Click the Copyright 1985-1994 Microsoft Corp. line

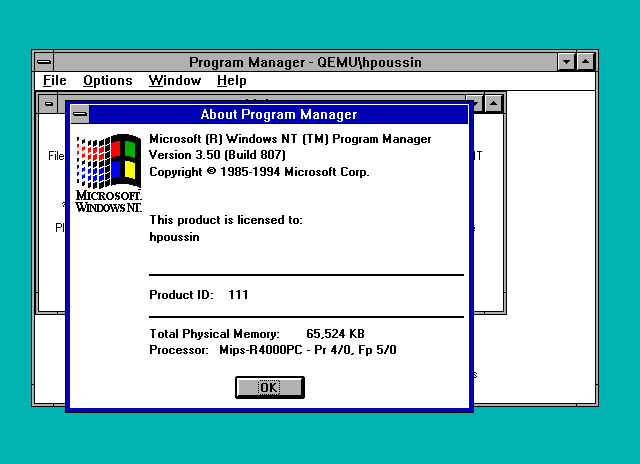coord(259,172)
